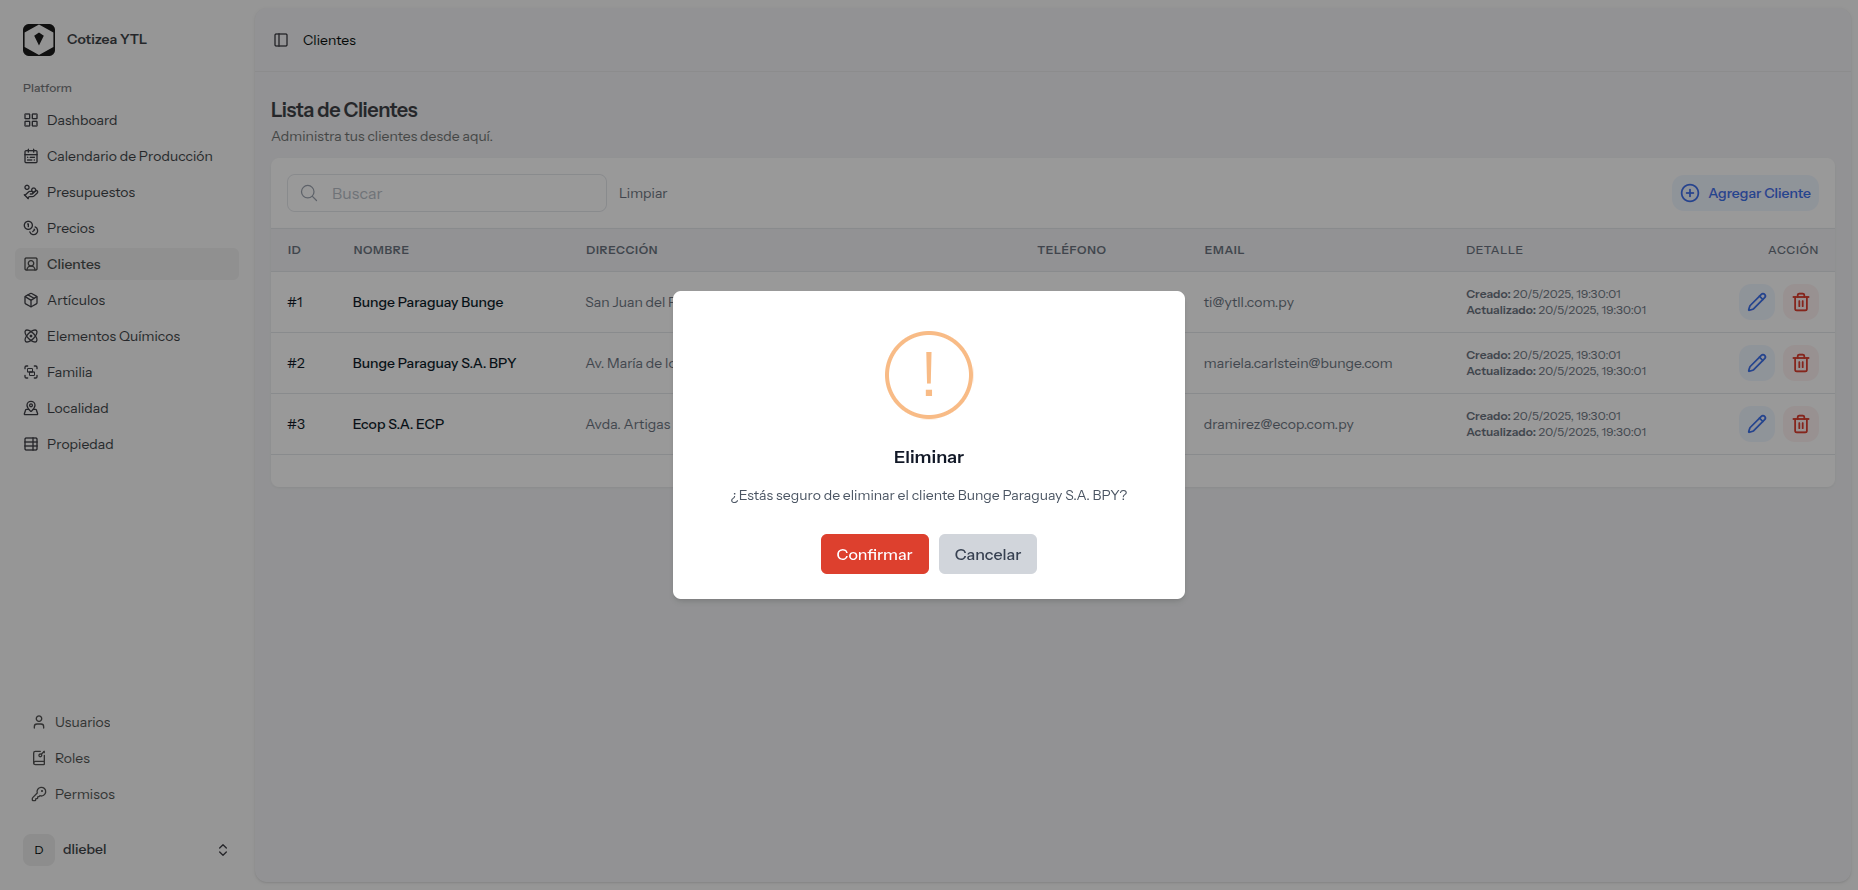
Task: Go to Calendario de Producción
Action: [x=129, y=156]
